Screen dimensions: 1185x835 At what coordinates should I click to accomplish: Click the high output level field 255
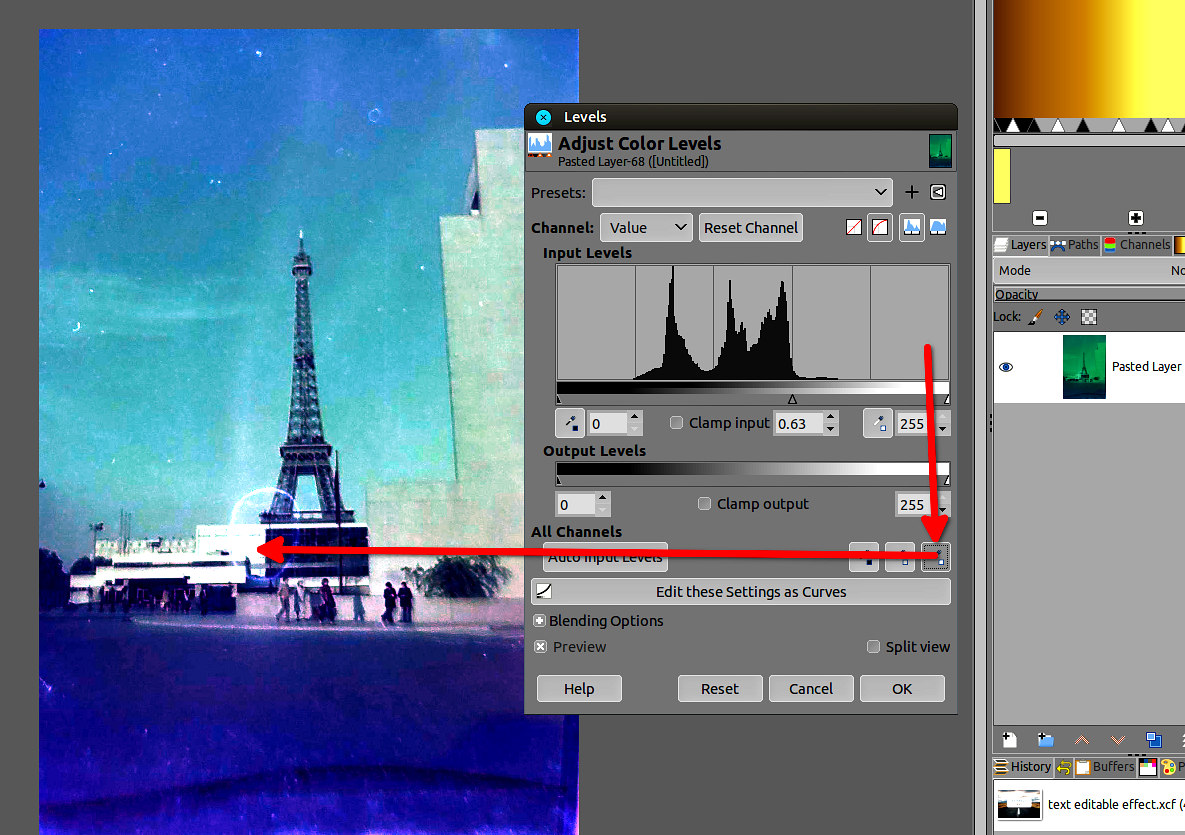914,504
